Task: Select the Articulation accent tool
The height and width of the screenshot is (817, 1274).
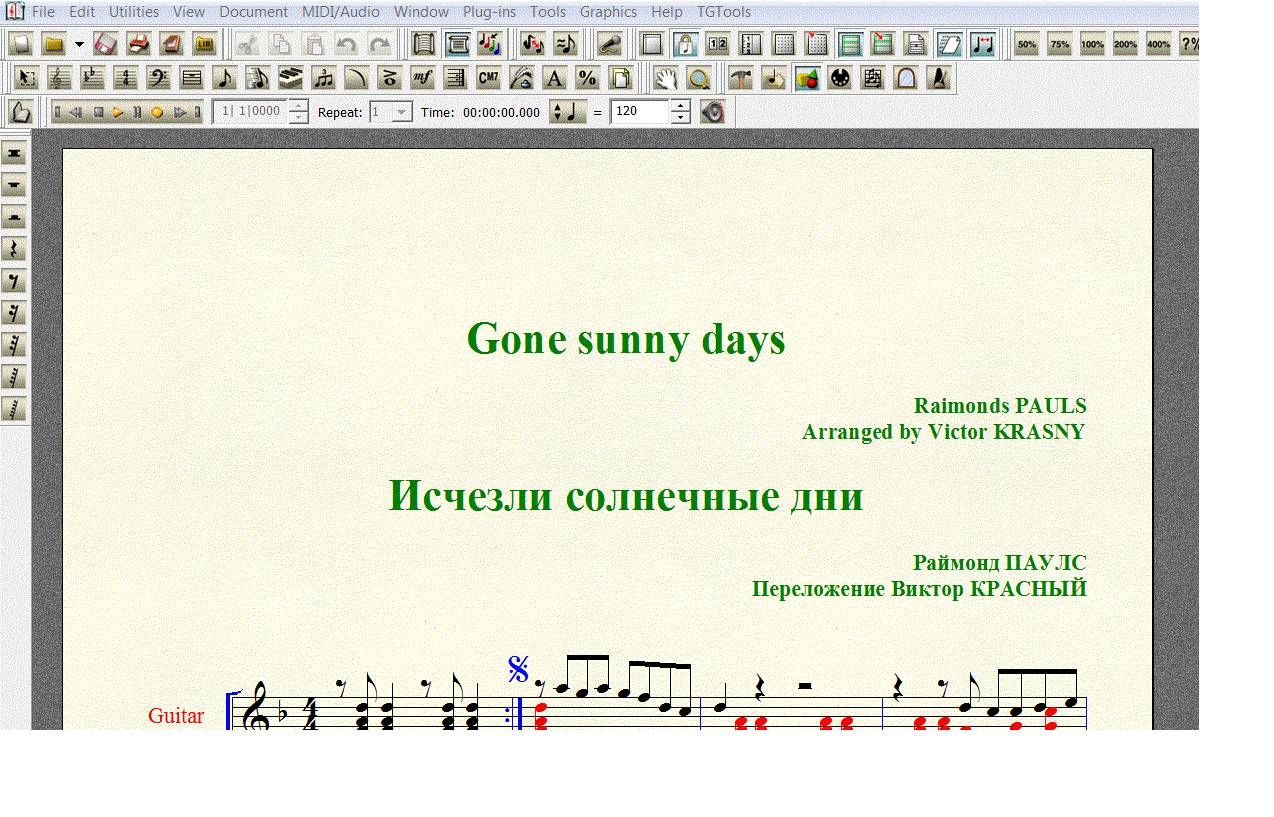Action: coord(389,78)
